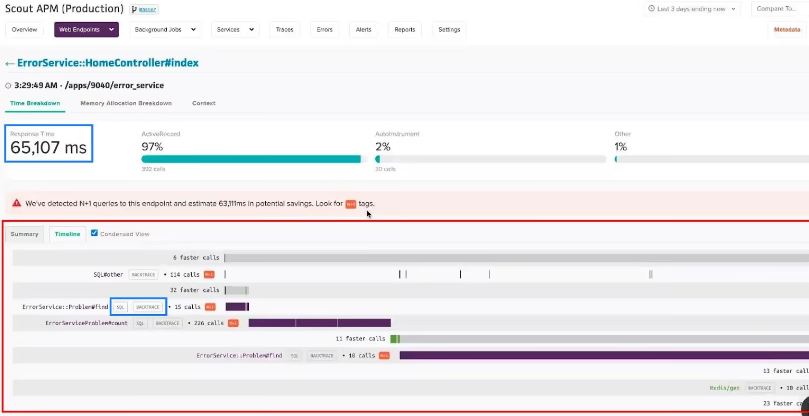This screenshot has height=416, width=809.
Task: Select the Timeline tab
Action: point(68,234)
